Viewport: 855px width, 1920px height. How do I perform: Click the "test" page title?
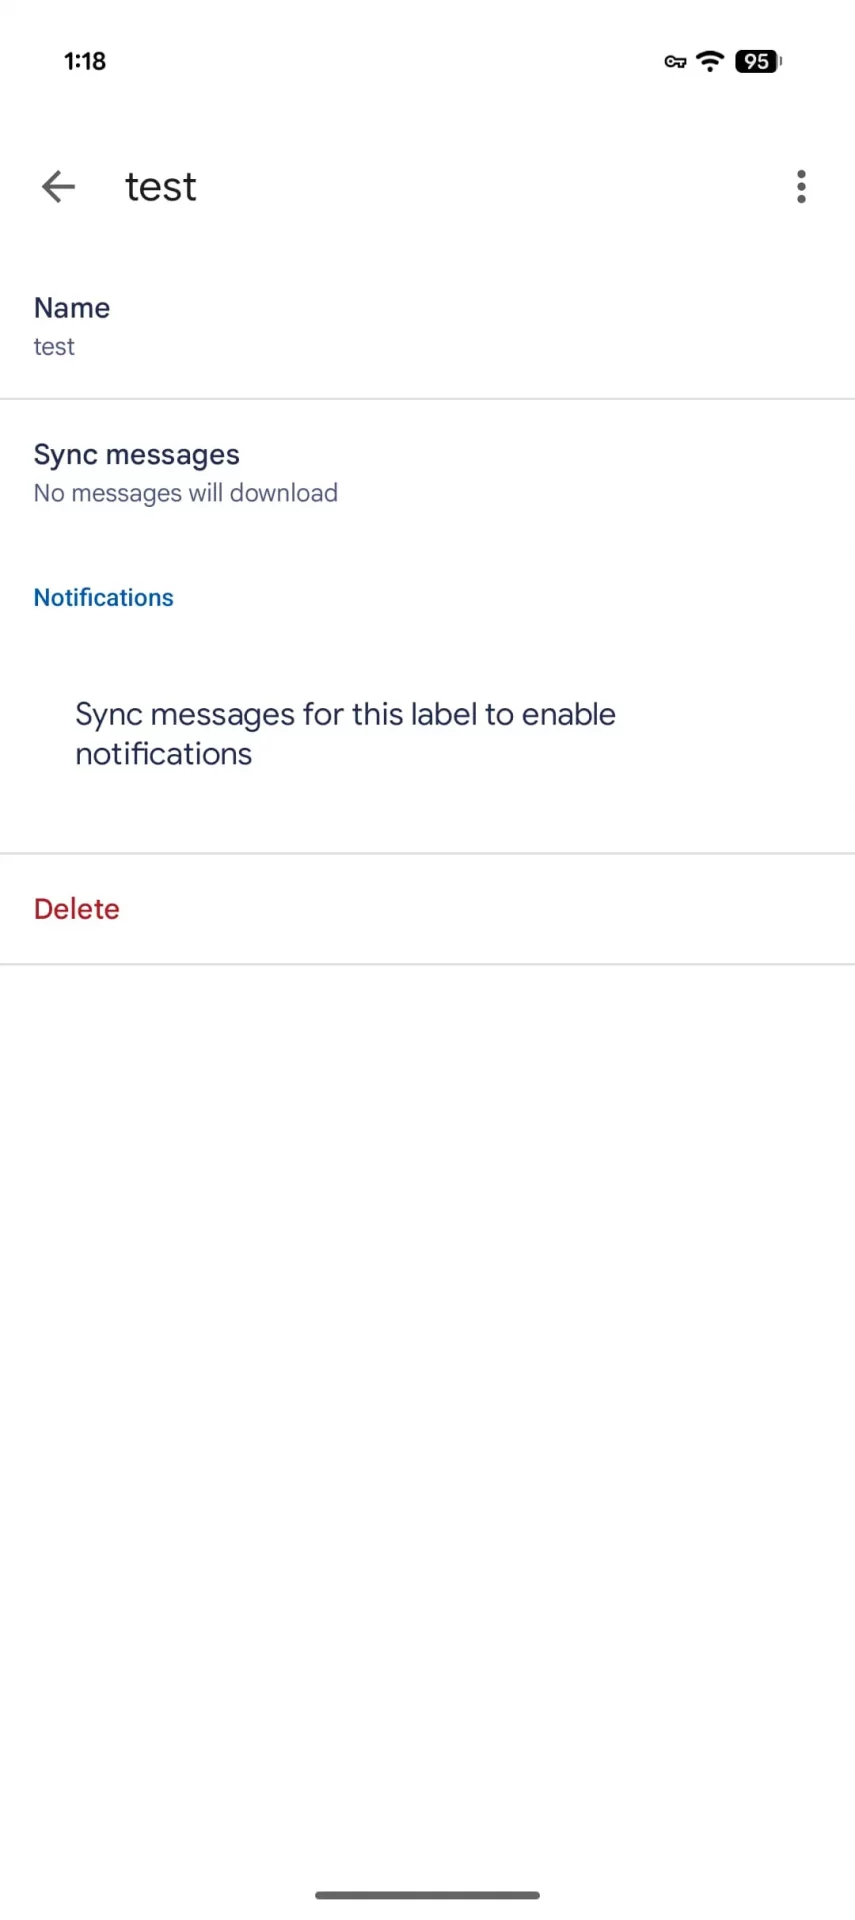[x=161, y=187]
